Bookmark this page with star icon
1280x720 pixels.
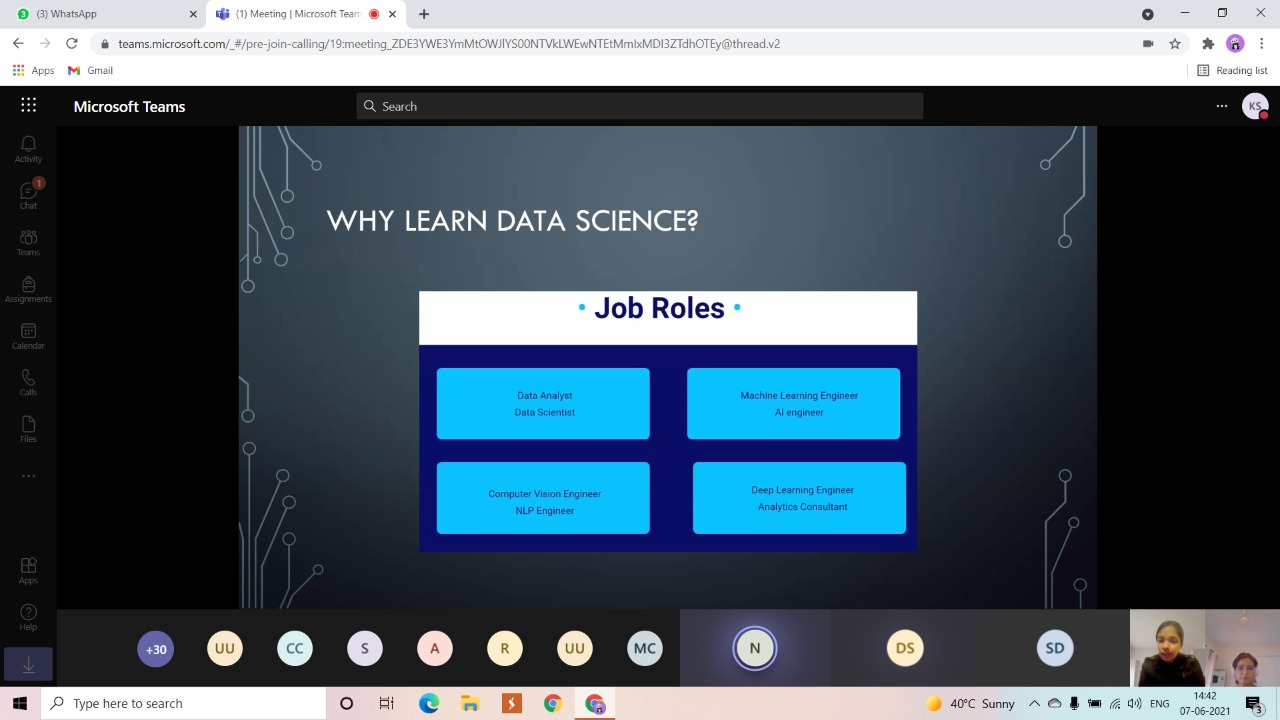point(1175,44)
